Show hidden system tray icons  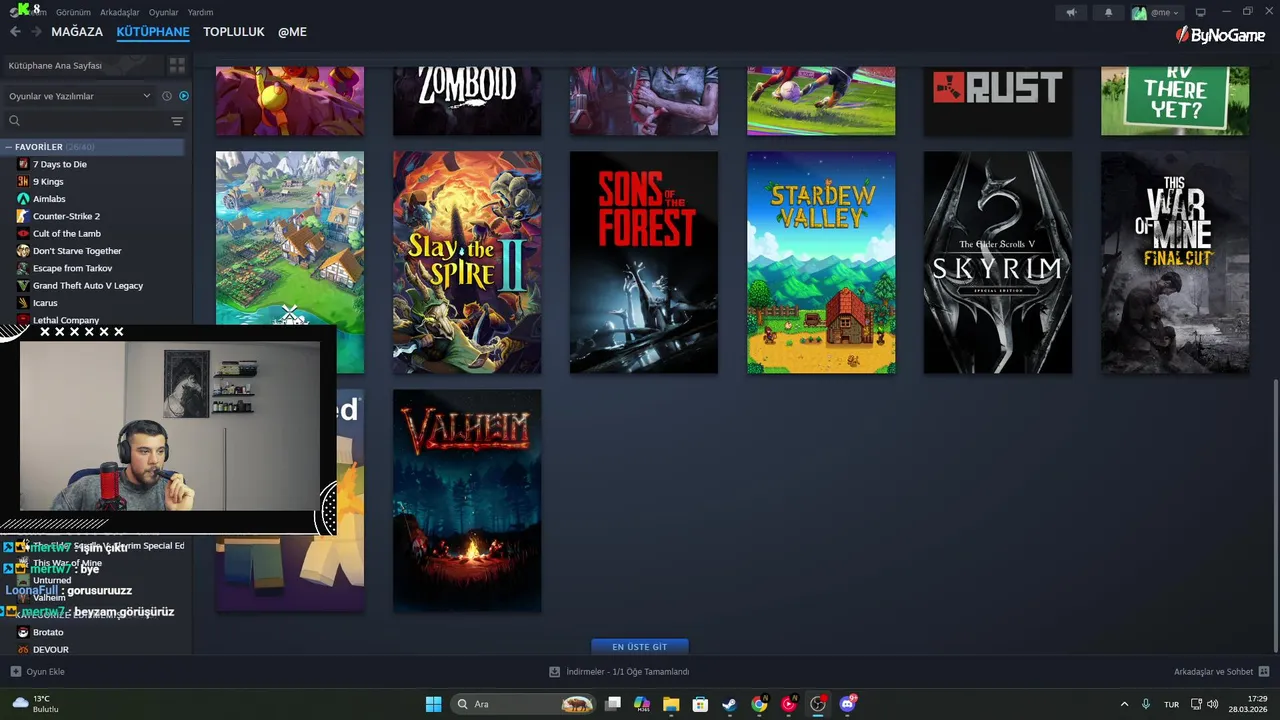coord(1124,704)
